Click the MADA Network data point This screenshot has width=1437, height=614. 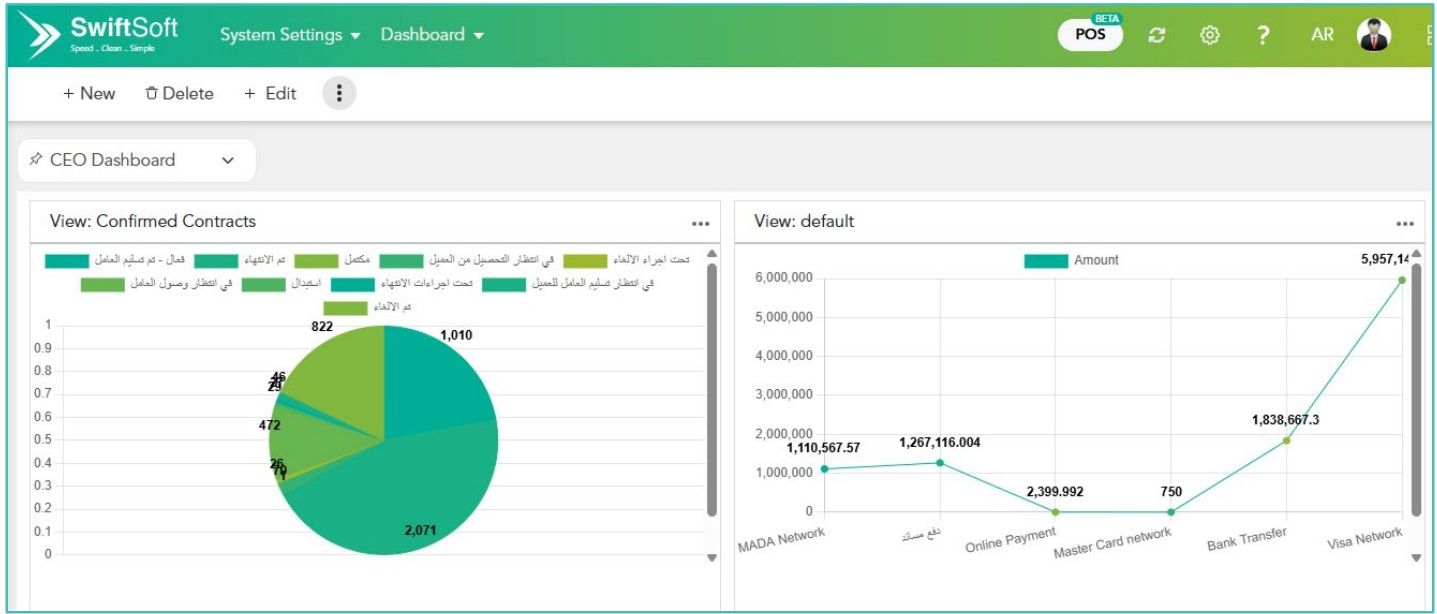tap(825, 469)
